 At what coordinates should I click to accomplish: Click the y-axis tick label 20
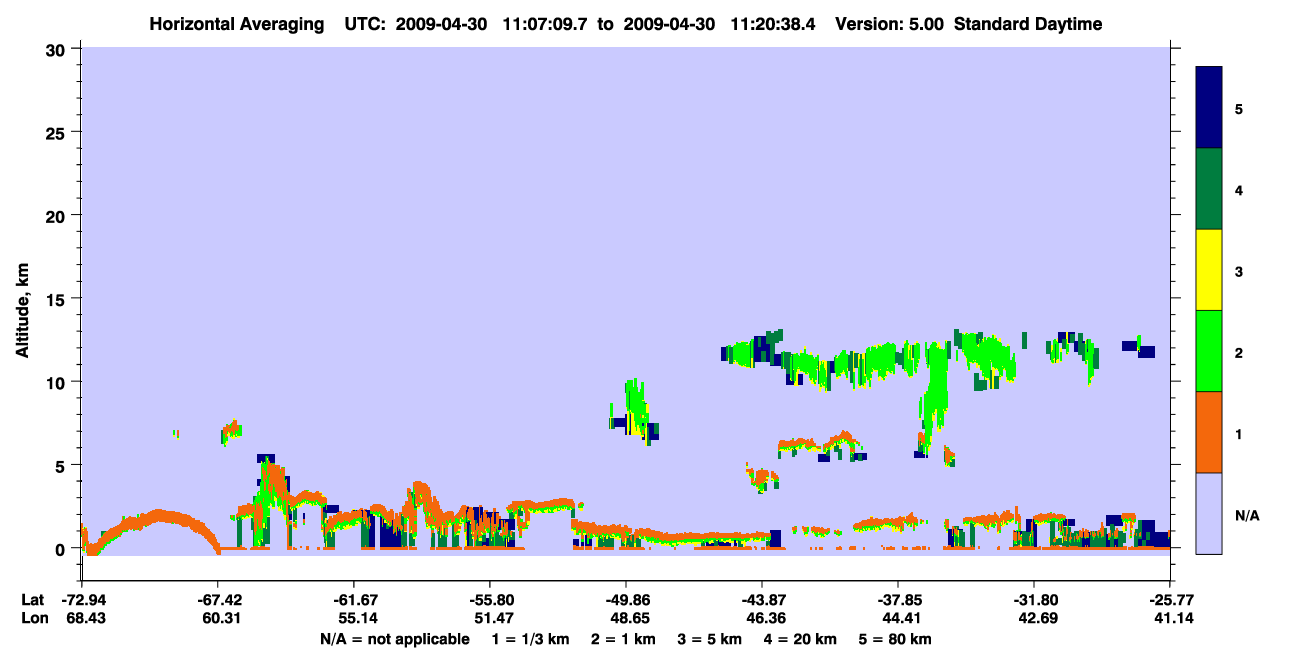(x=58, y=215)
